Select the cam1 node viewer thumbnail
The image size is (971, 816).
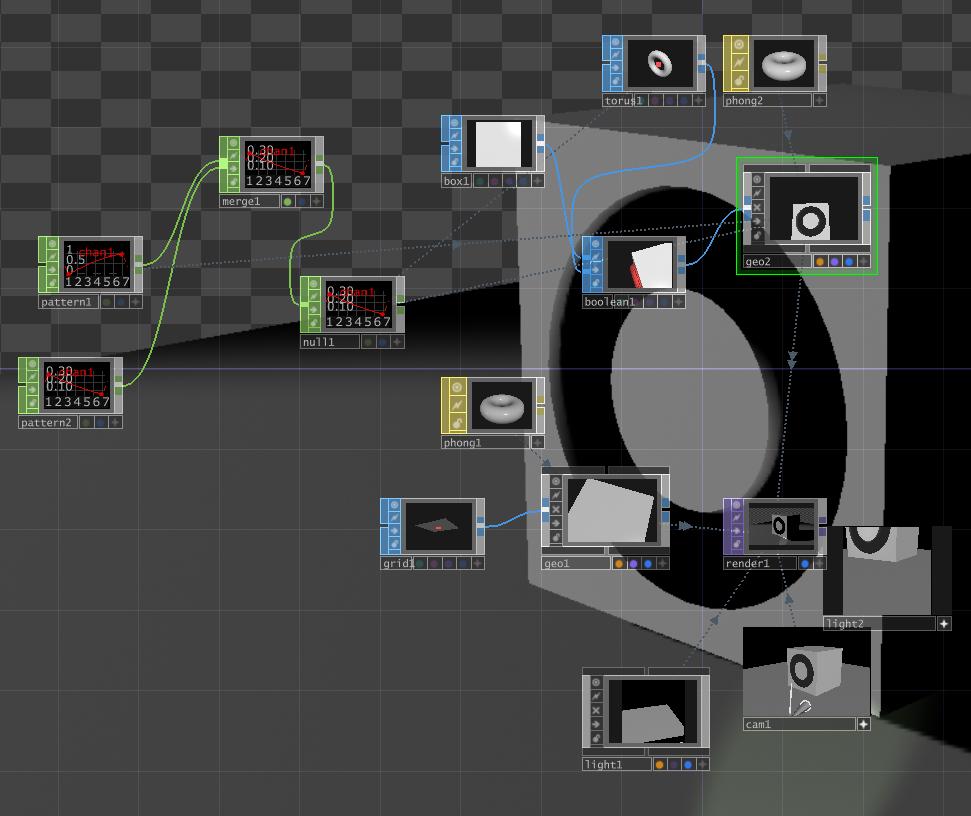point(806,672)
